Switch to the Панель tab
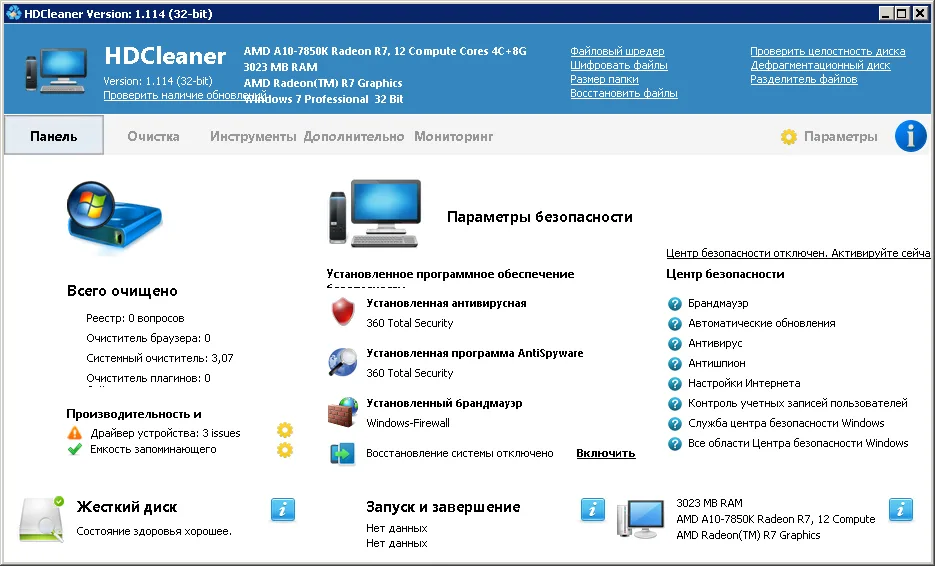Image resolution: width=935 pixels, height=566 pixels. pyautogui.click(x=54, y=136)
